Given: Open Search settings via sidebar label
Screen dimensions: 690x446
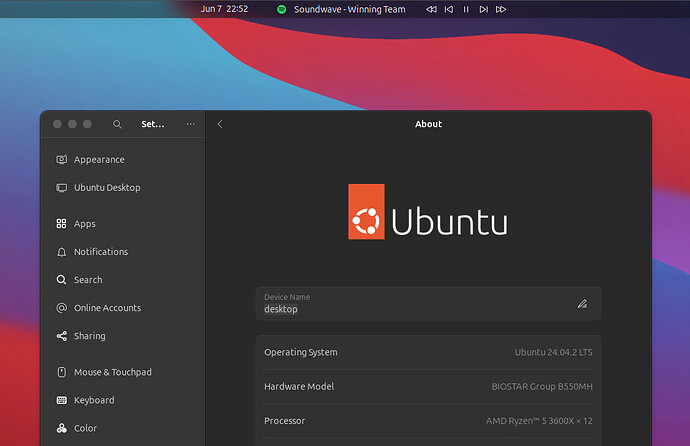Looking at the screenshot, I should pyautogui.click(x=88, y=280).
